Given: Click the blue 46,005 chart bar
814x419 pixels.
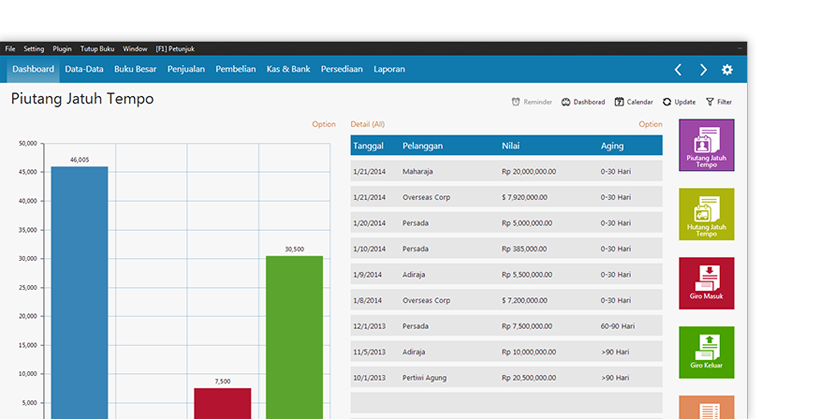Looking at the screenshot, I should (79, 292).
